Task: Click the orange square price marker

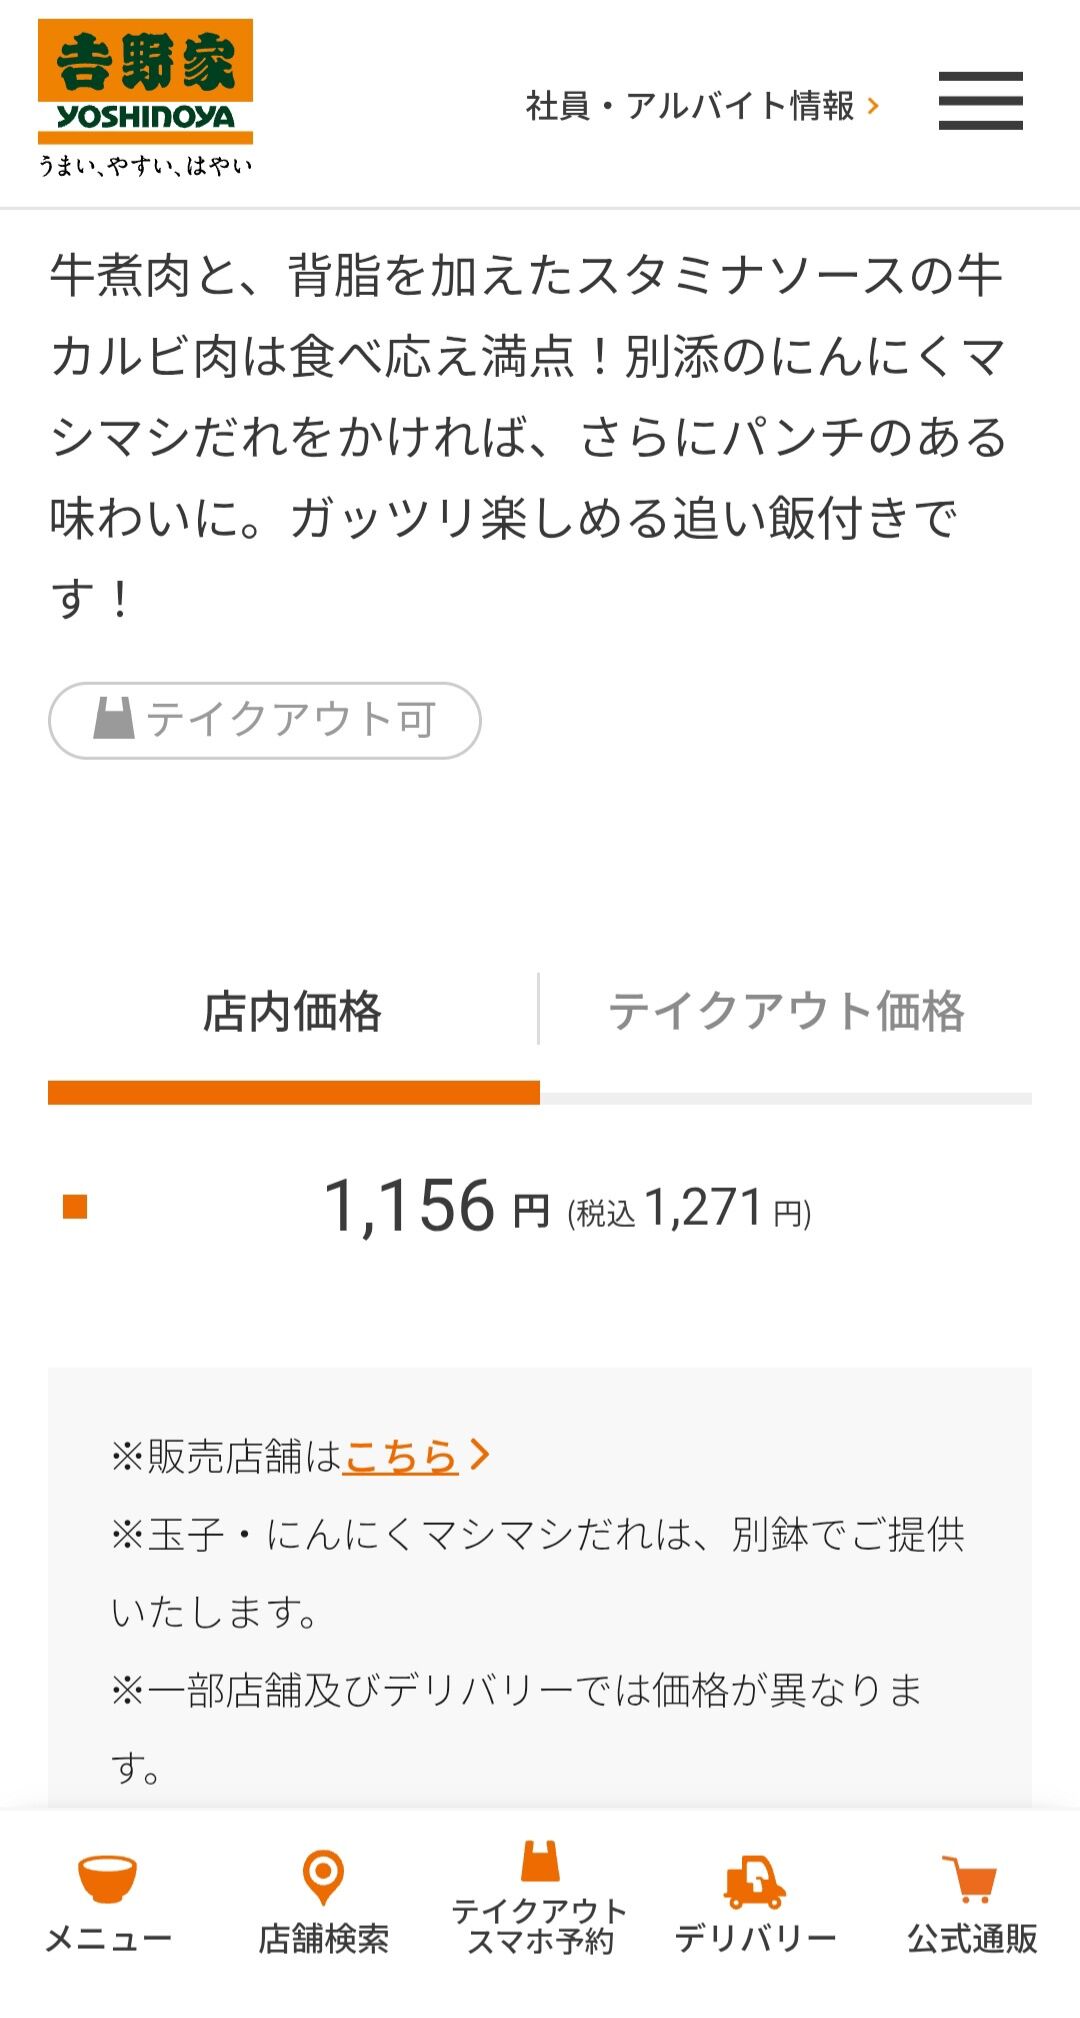Action: pos(75,1207)
